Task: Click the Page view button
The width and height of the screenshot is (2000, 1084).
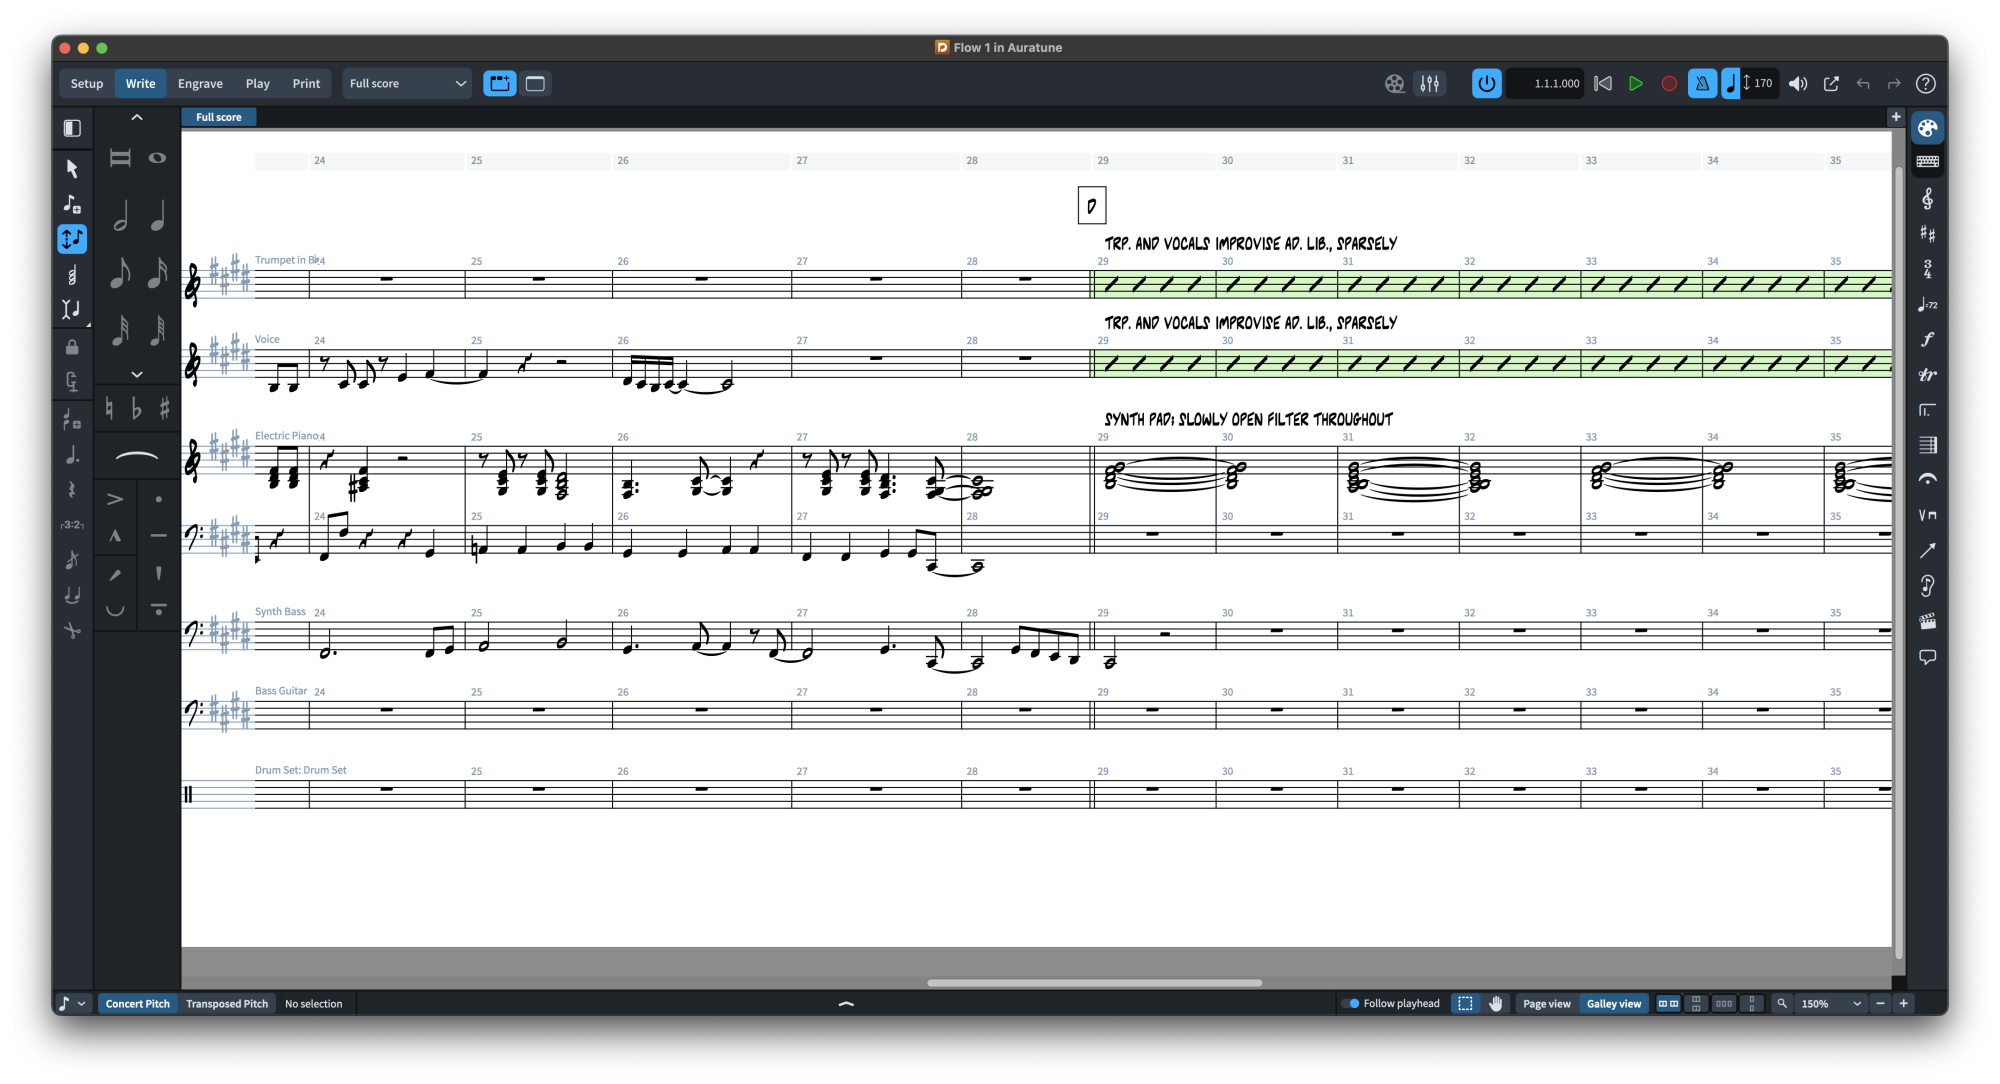Action: click(x=1546, y=1003)
